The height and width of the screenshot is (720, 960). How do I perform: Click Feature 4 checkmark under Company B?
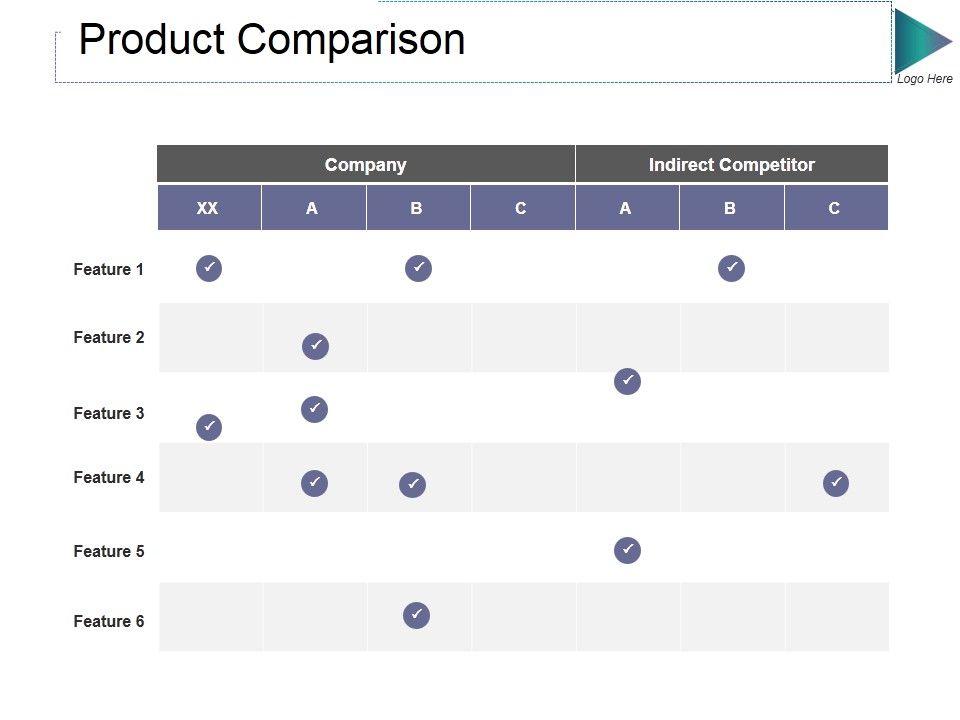click(x=412, y=485)
